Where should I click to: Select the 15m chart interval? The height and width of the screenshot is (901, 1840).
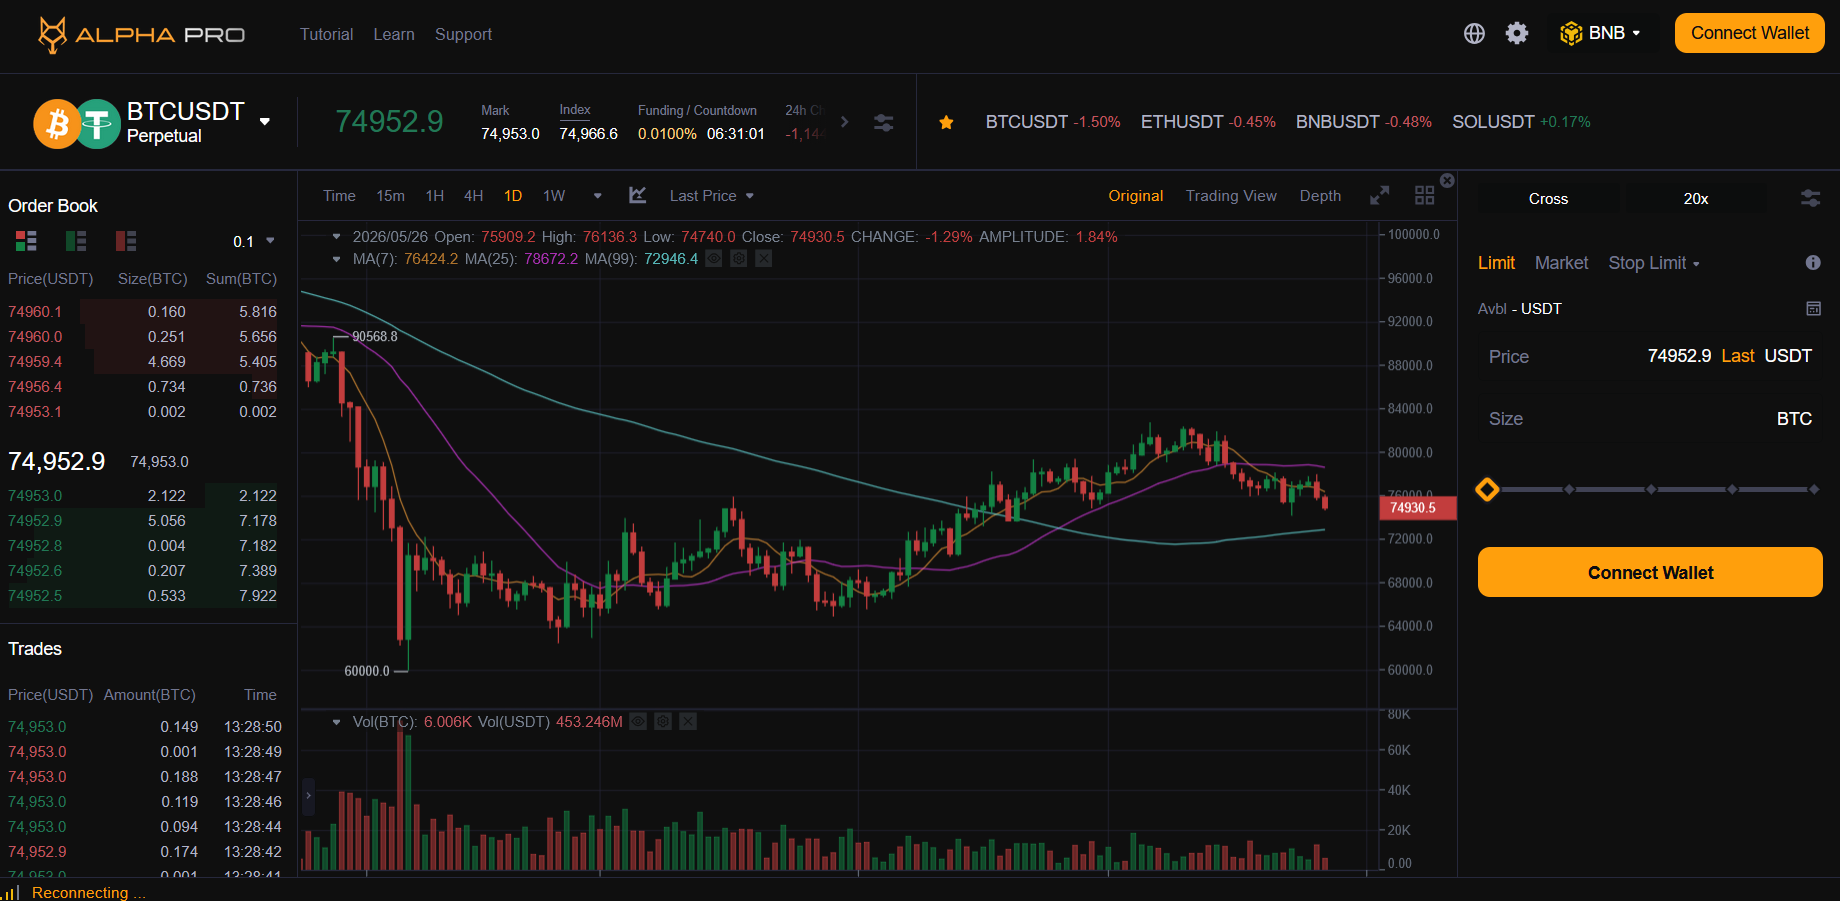[x=390, y=196]
